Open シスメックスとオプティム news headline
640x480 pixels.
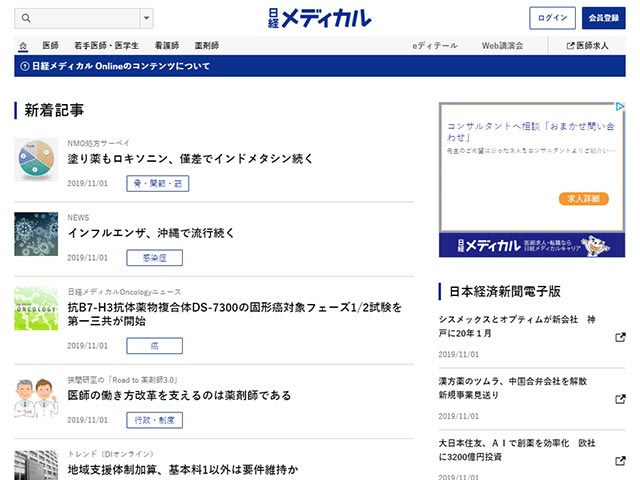tap(517, 326)
